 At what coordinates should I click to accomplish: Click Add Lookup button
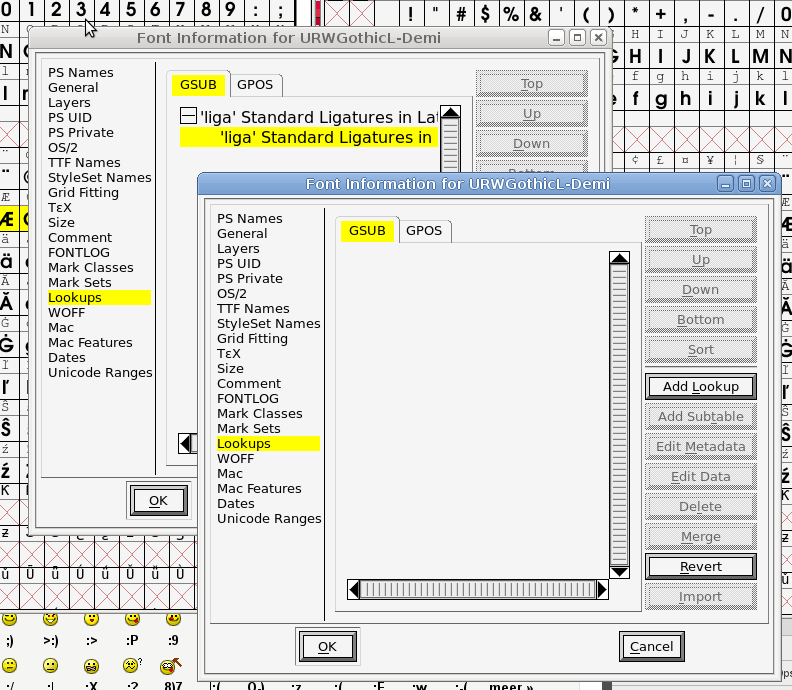click(x=701, y=387)
